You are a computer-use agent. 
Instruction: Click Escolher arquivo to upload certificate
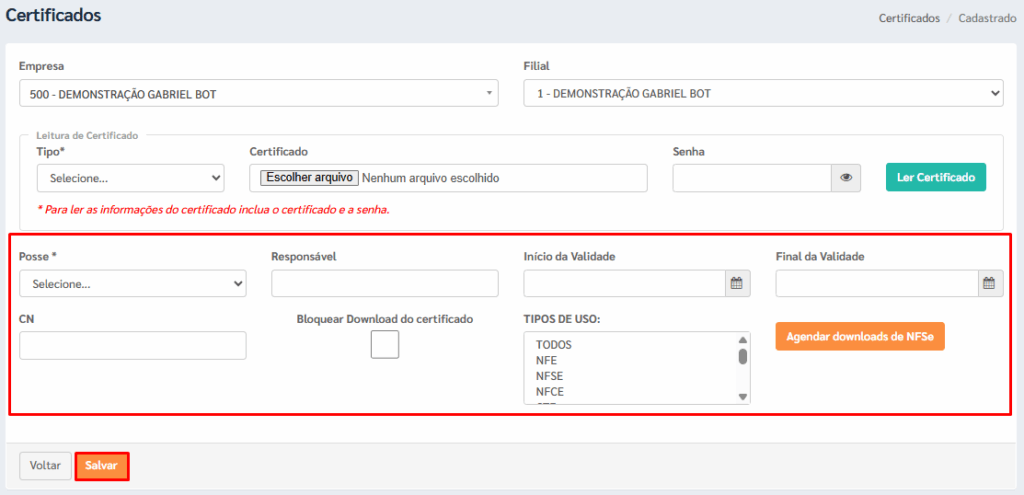[x=308, y=178]
